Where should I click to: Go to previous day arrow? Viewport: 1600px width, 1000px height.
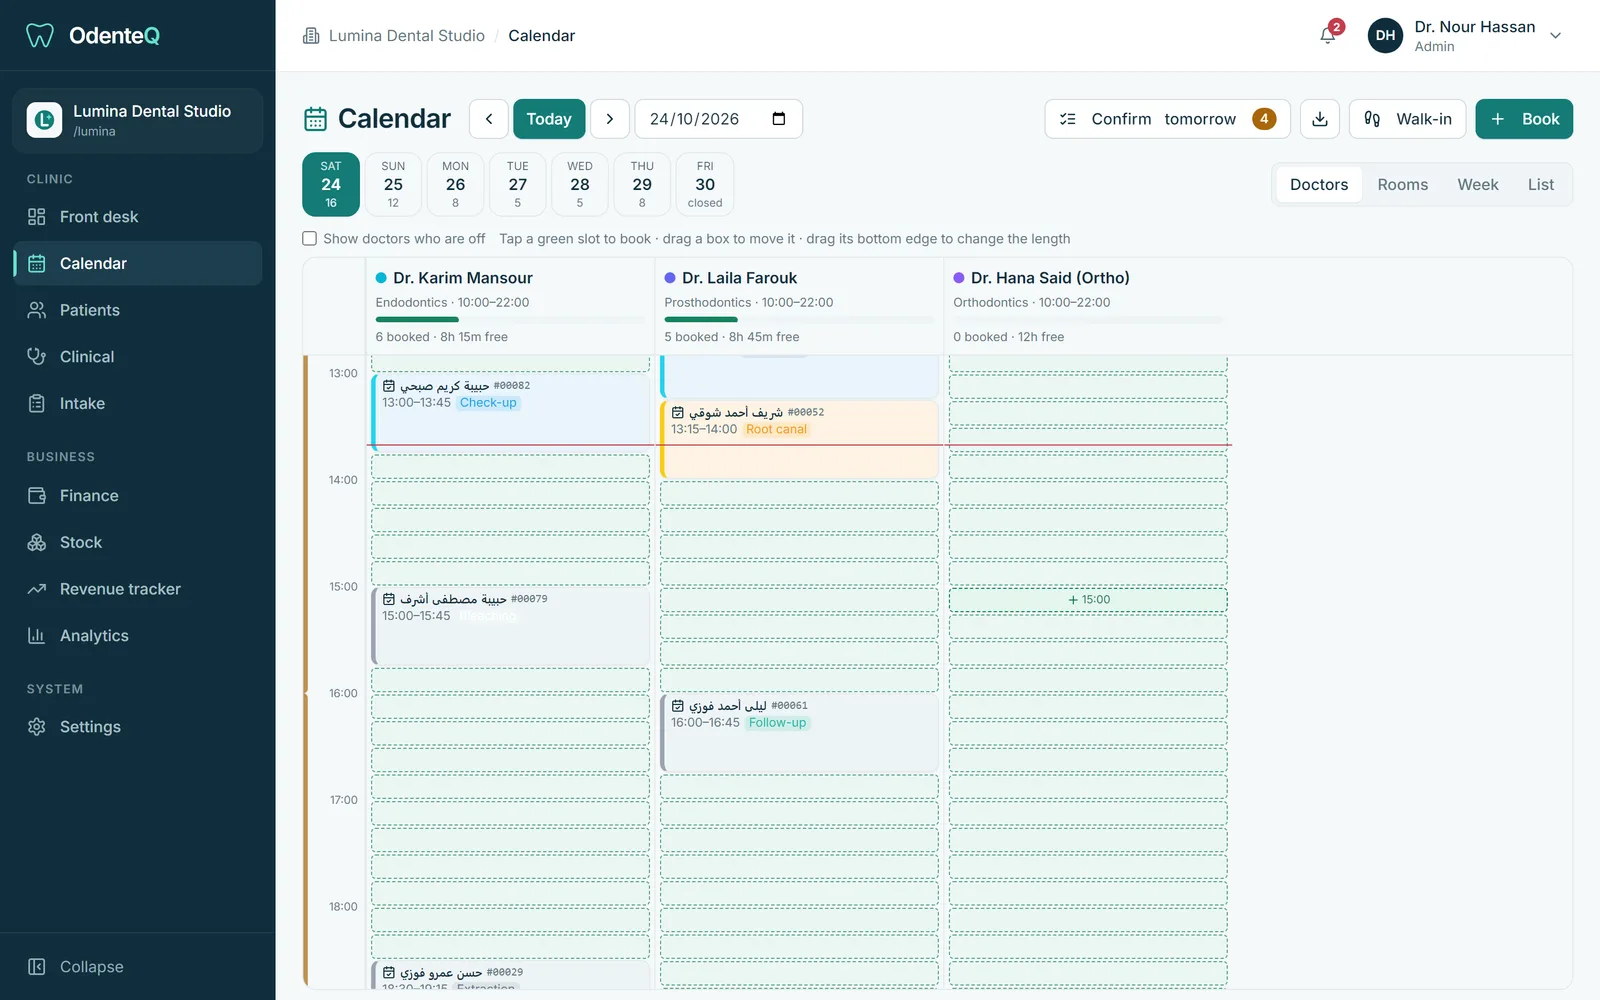489,119
